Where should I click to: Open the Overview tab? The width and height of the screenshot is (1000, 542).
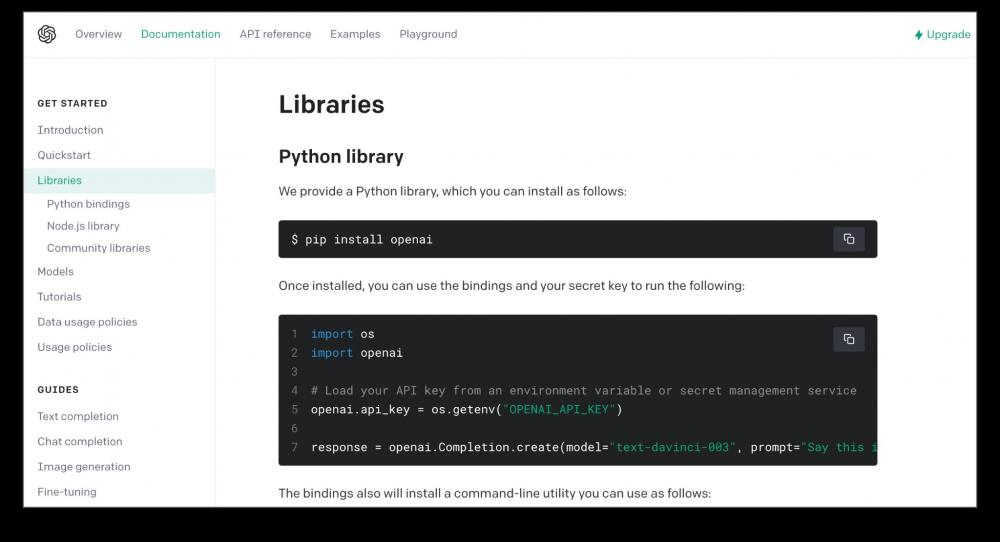98,34
